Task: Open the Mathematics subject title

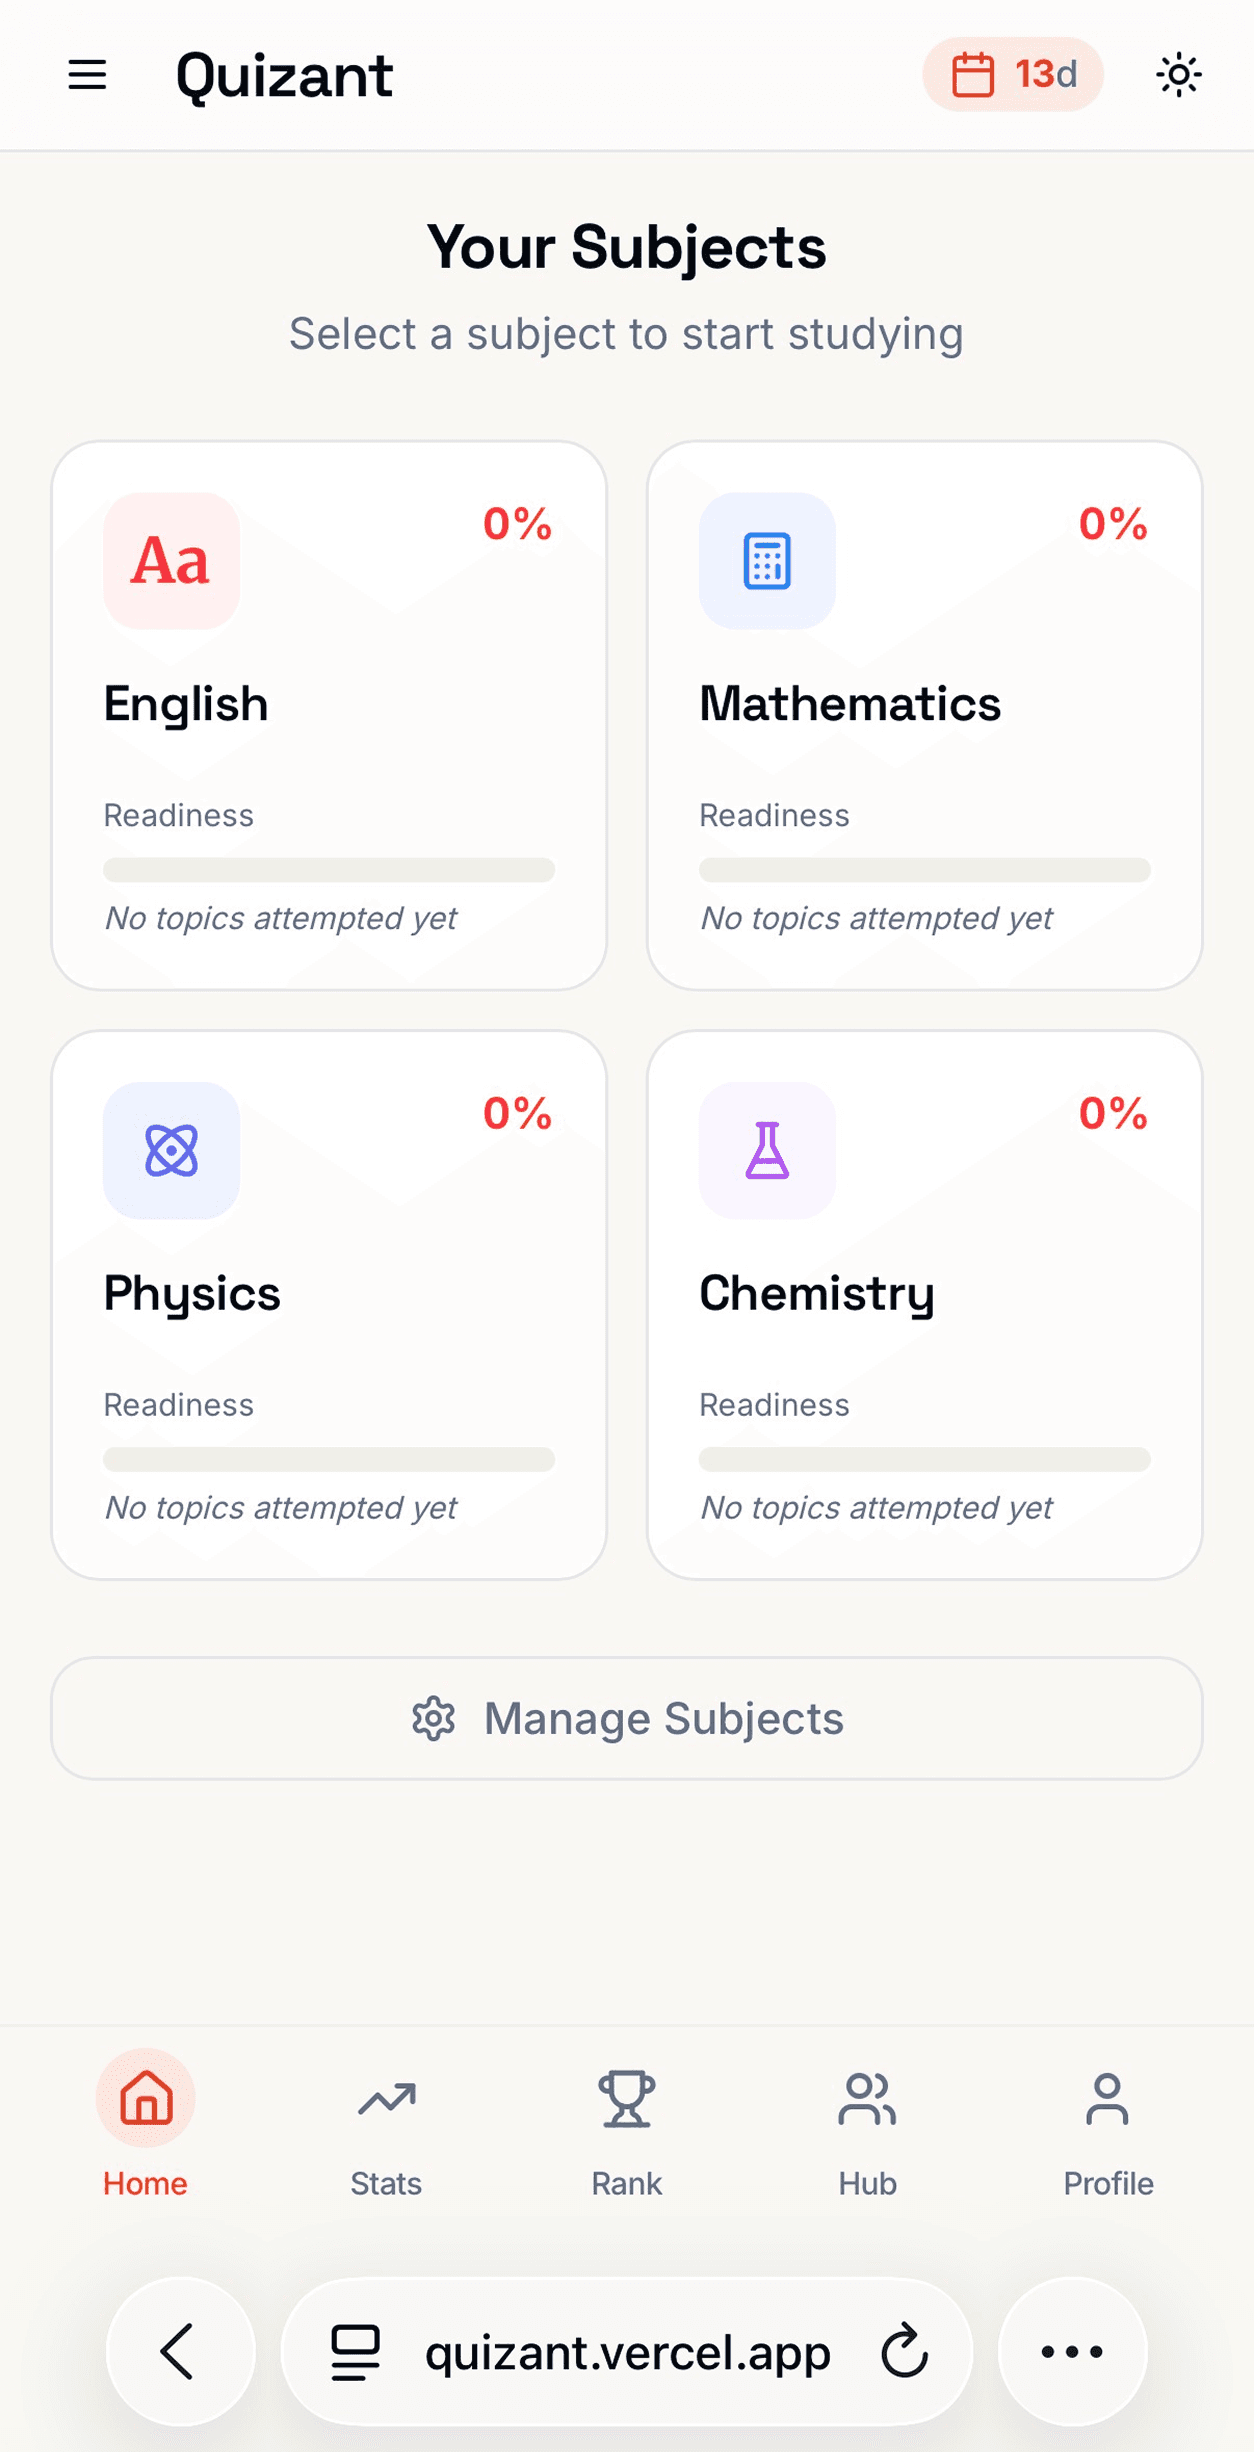Action: 849,704
